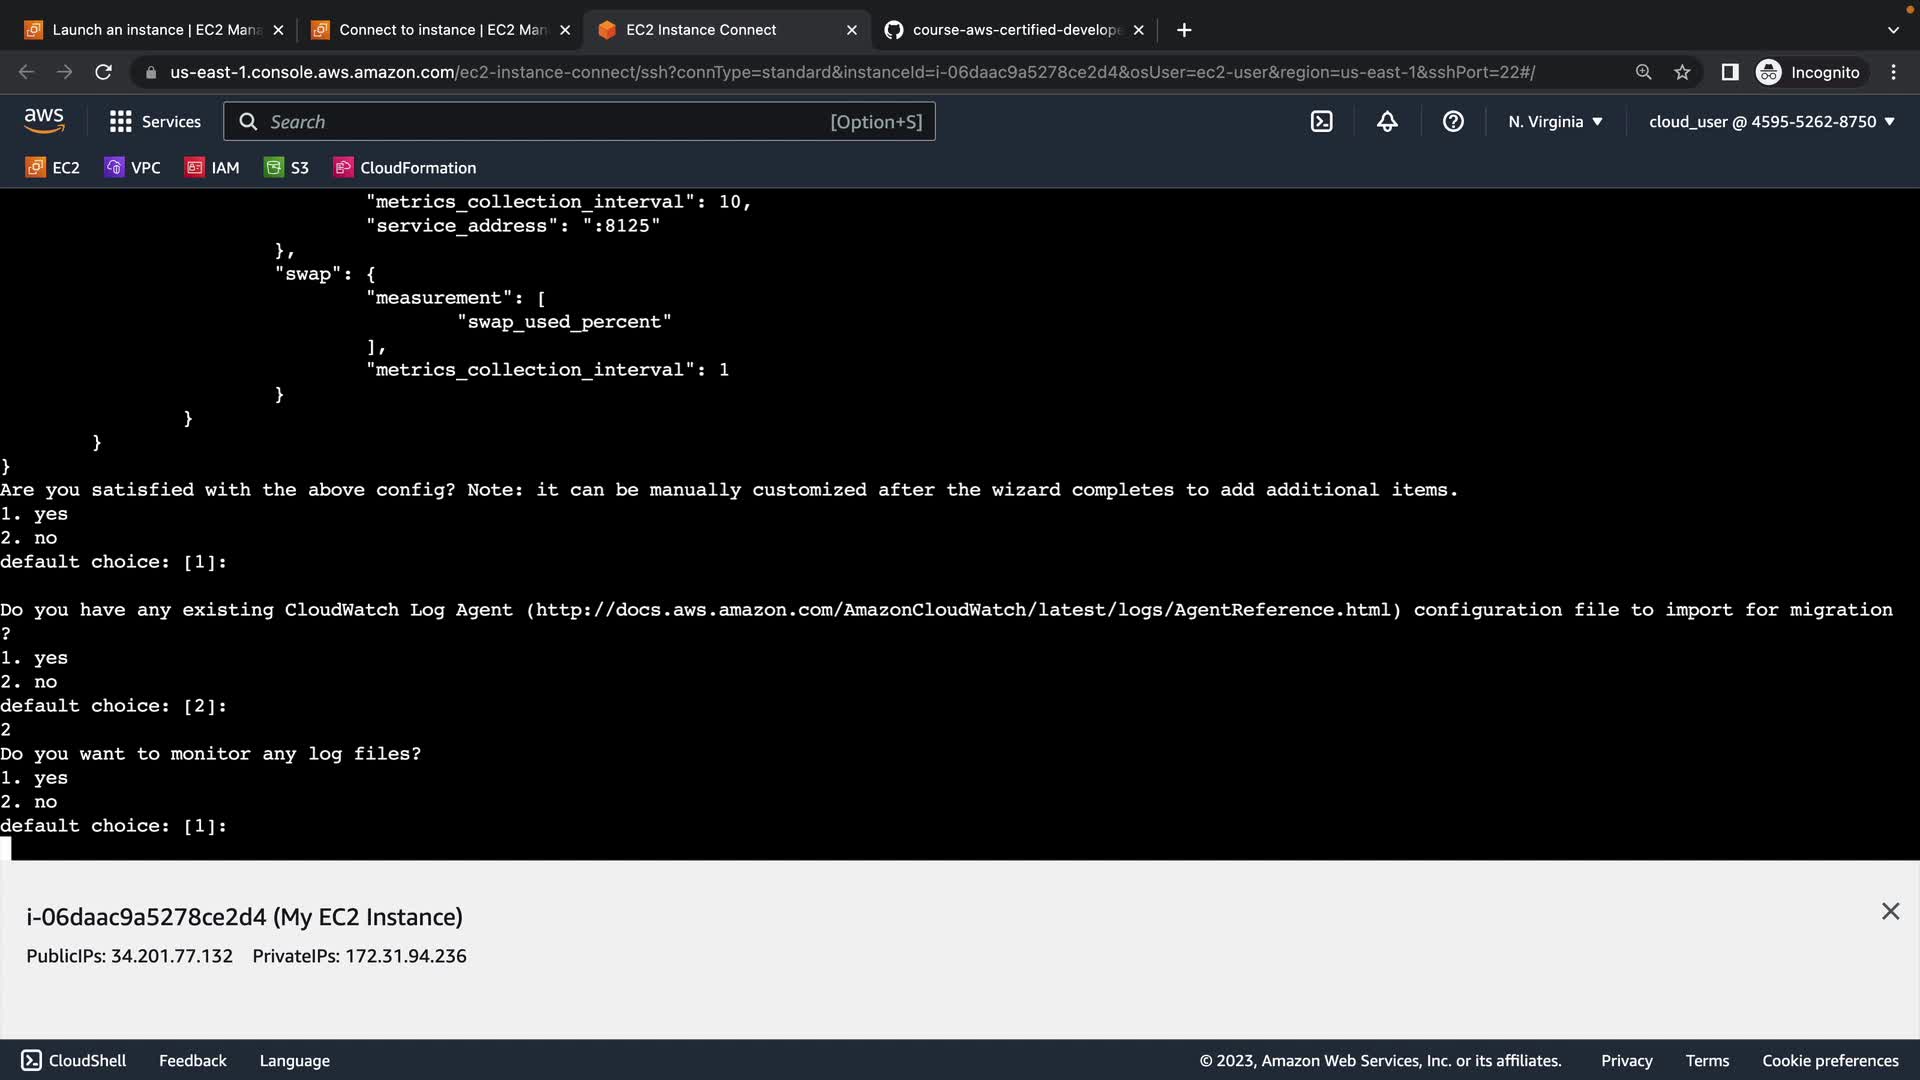Click the help question mark icon
Viewport: 1920px width, 1080px height.
click(1453, 122)
